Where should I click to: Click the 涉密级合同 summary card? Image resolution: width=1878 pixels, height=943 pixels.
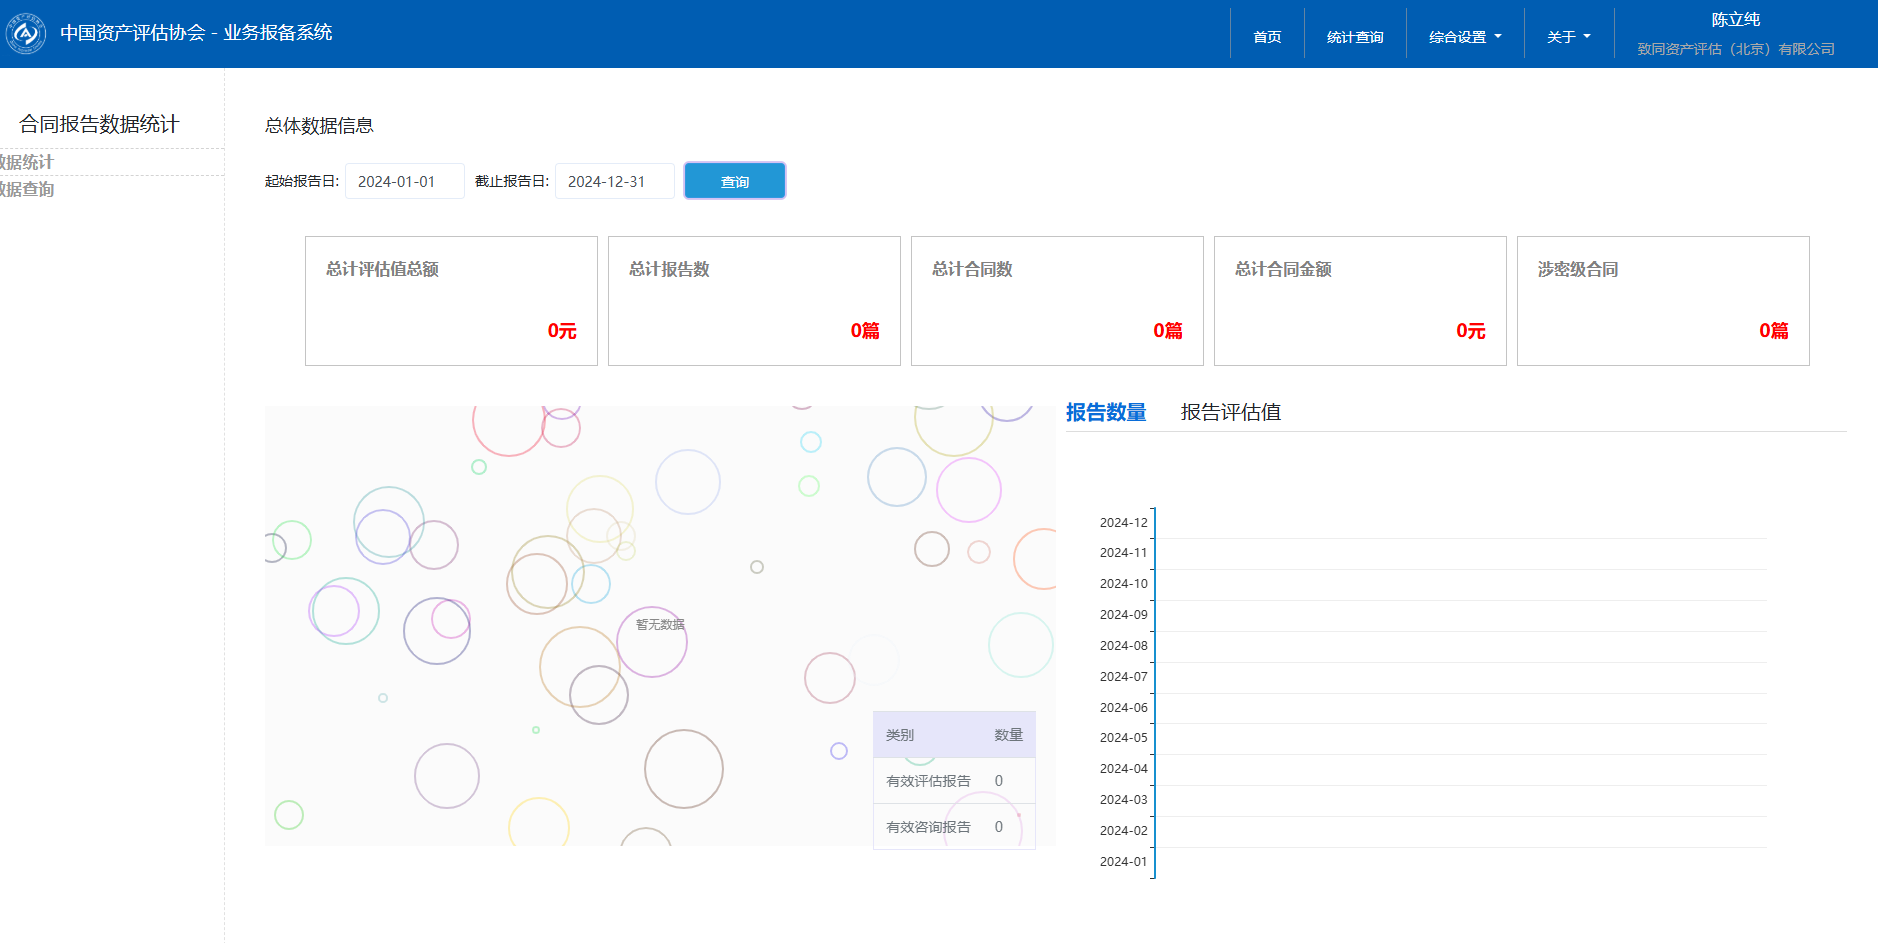tap(1663, 301)
